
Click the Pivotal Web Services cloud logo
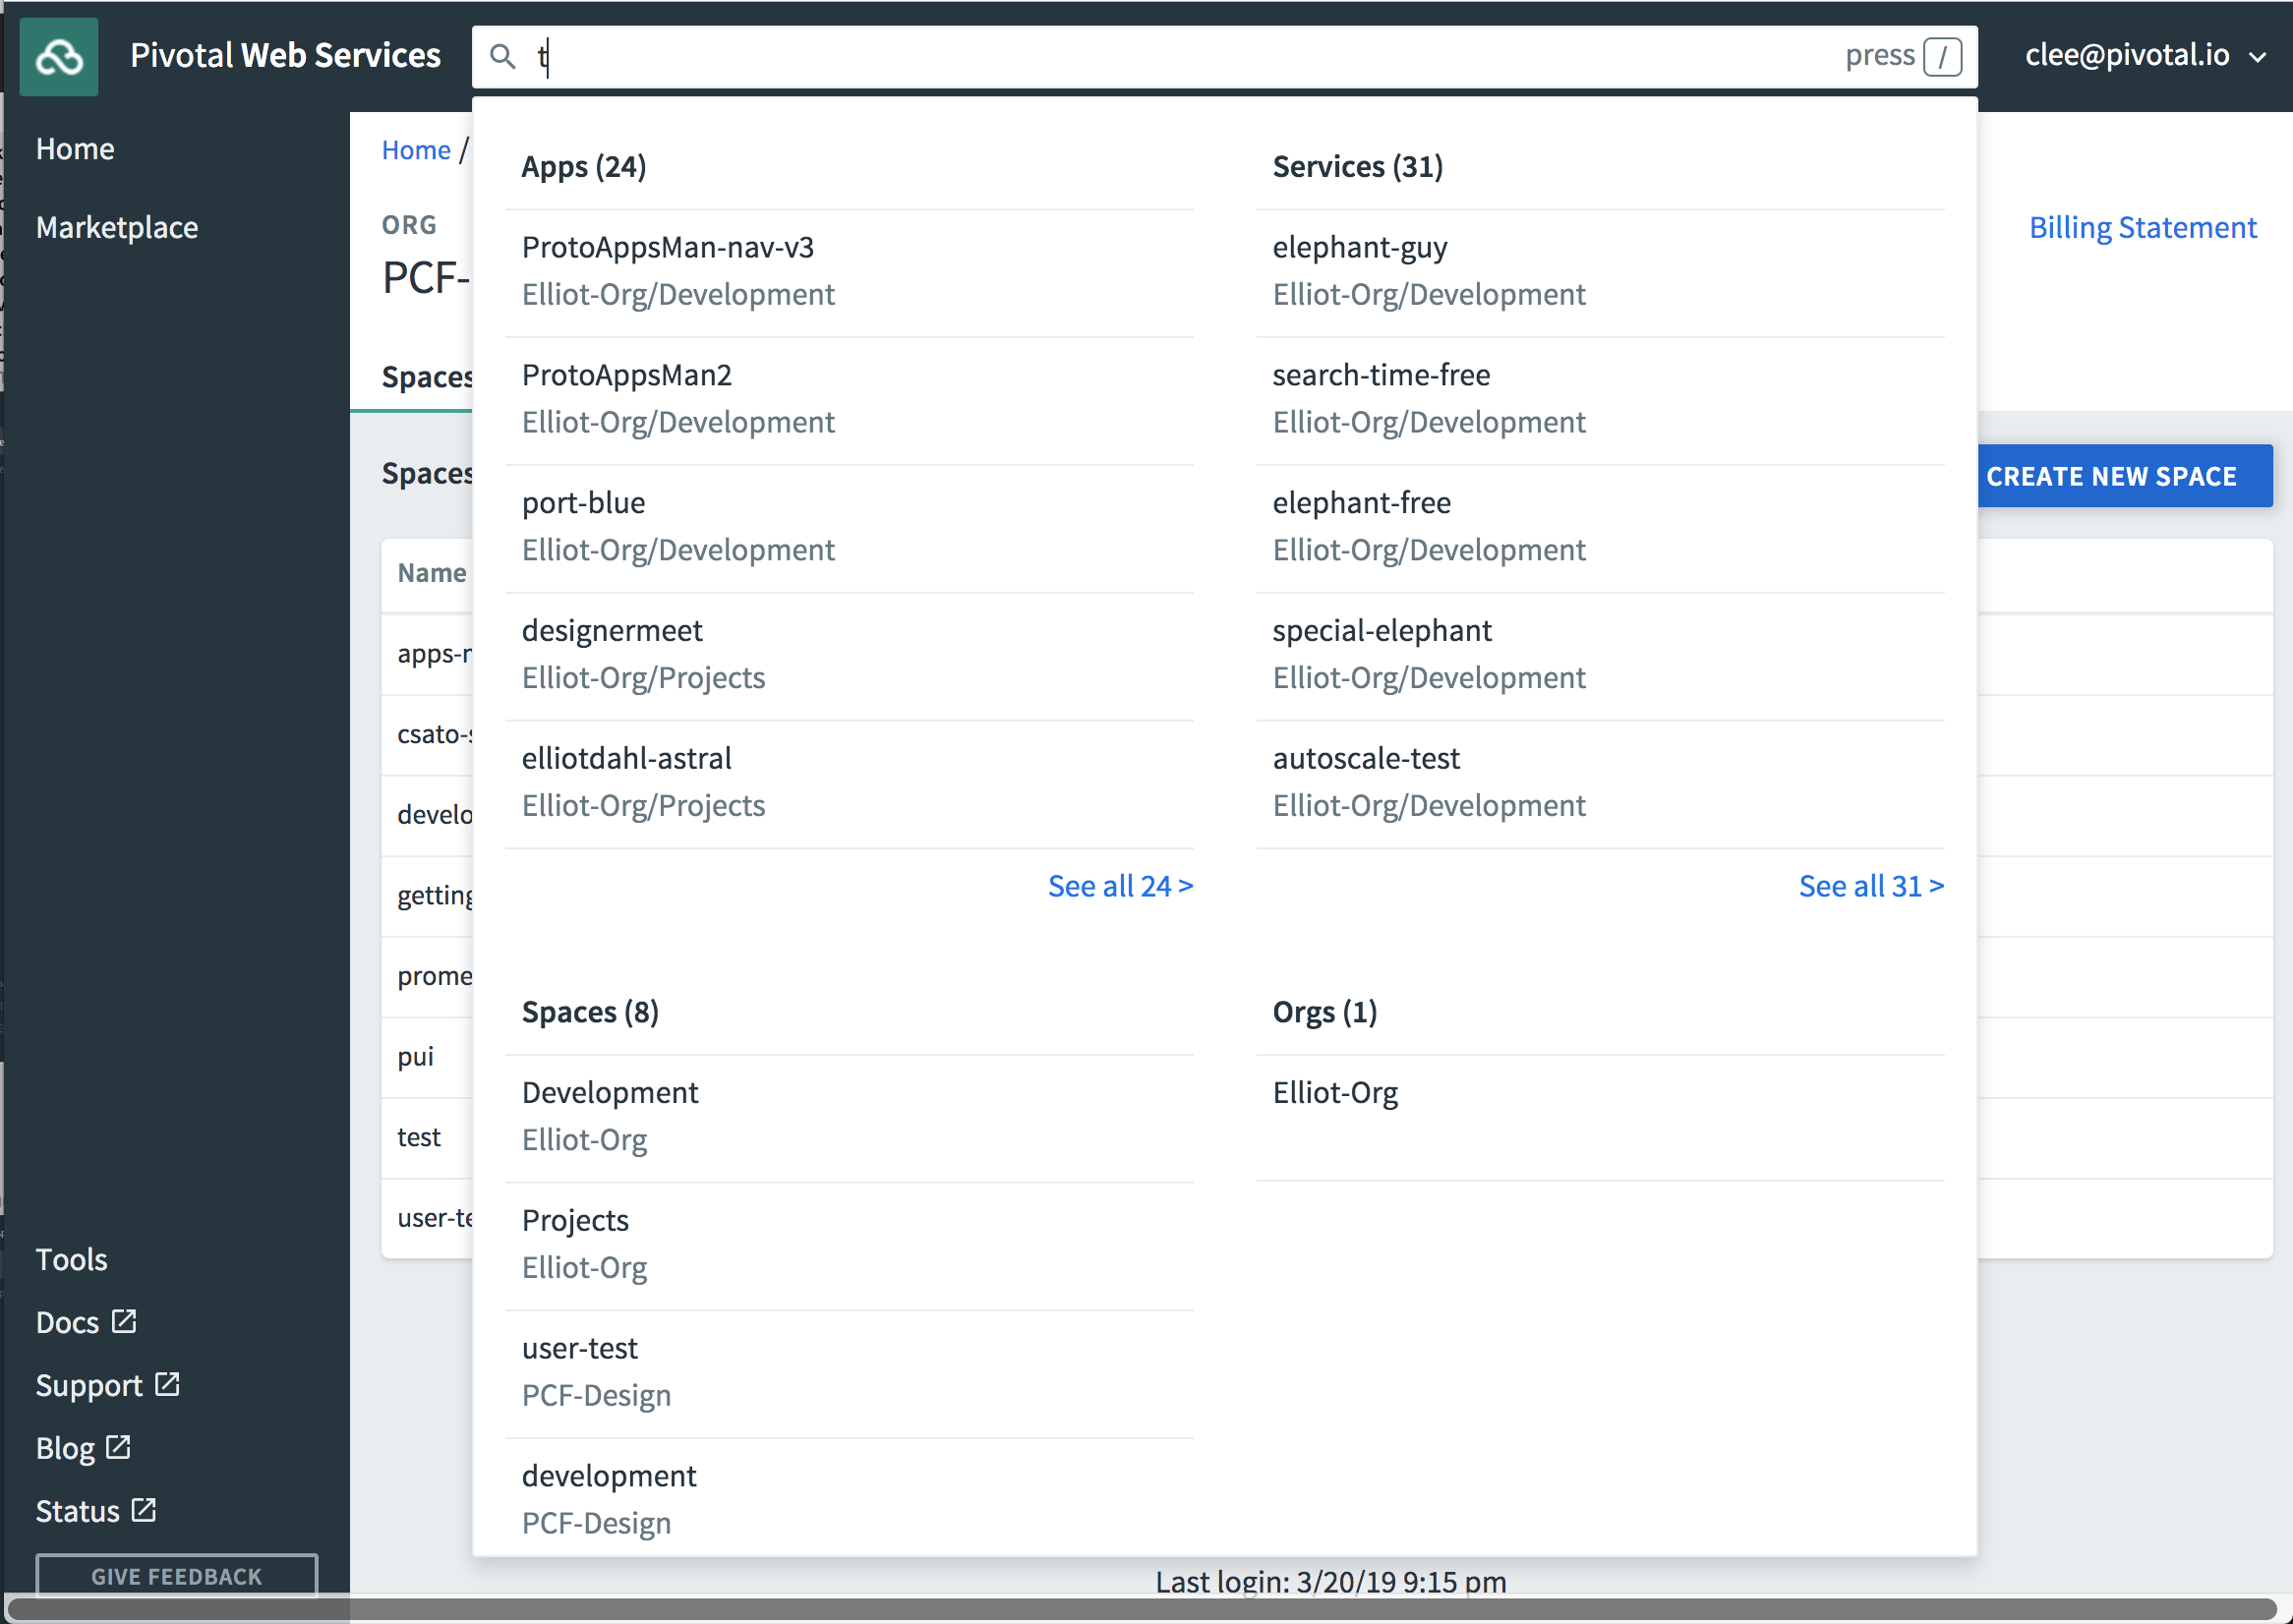tap(59, 56)
